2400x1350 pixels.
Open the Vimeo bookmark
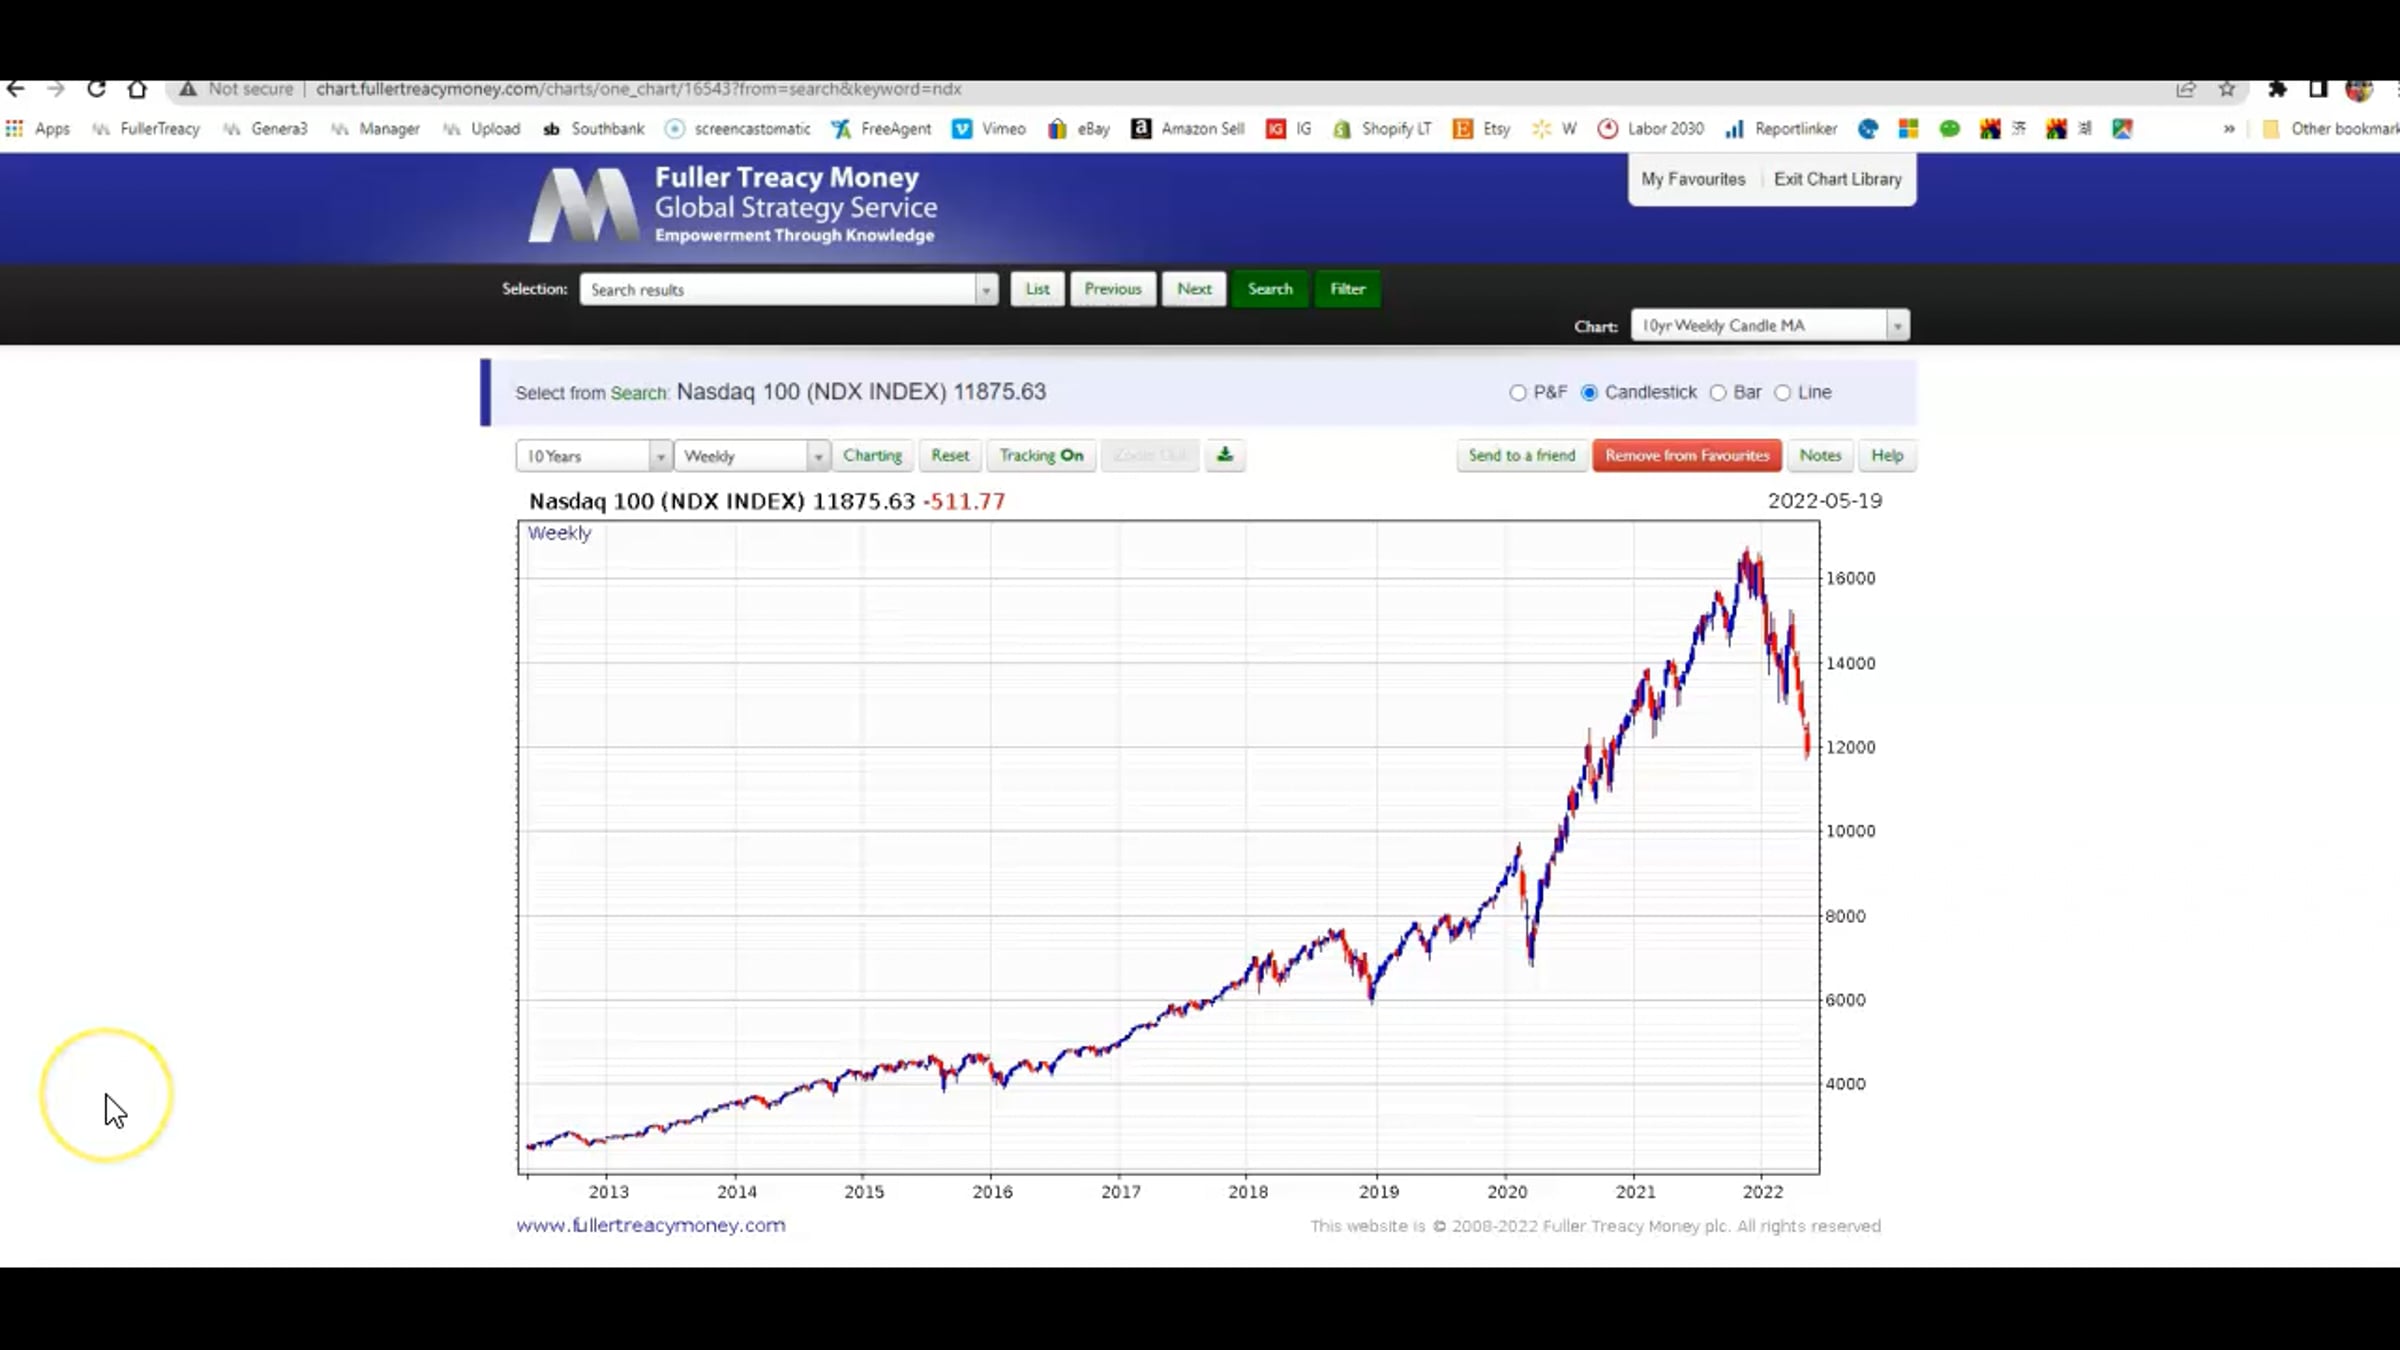pyautogui.click(x=989, y=129)
